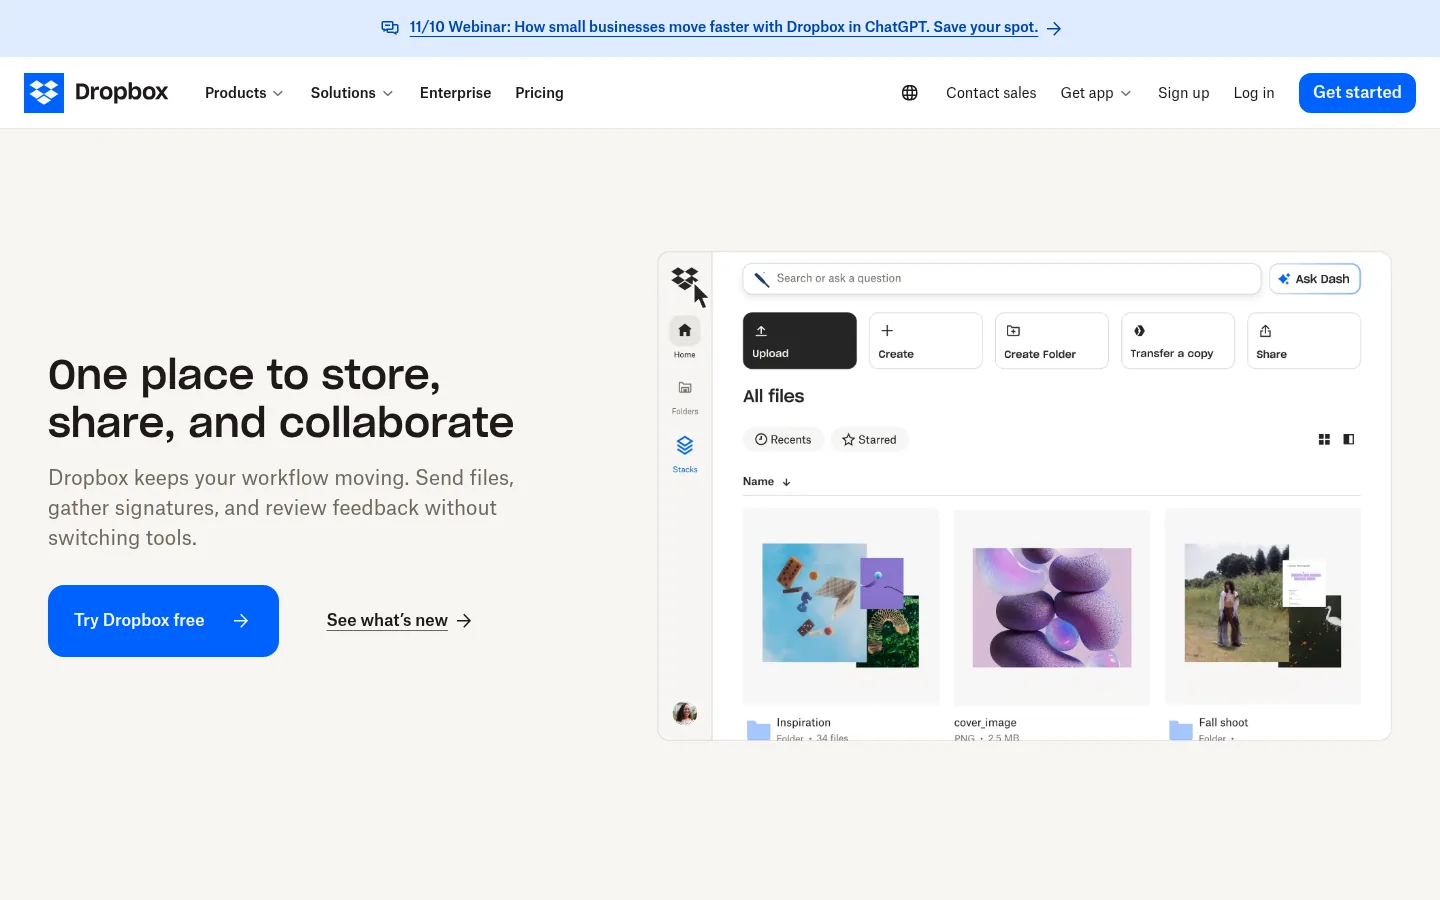
Task: Open the Folders icon in the sidebar
Action: click(x=685, y=388)
